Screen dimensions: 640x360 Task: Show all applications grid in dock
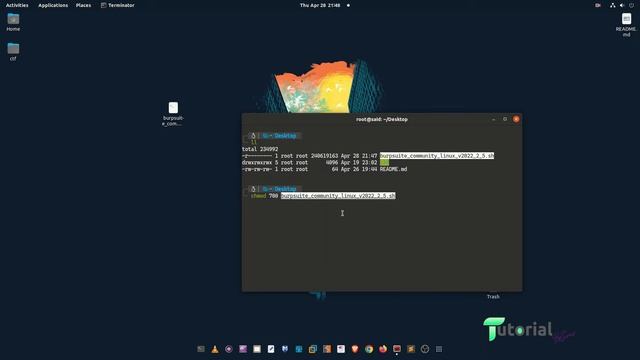439,349
